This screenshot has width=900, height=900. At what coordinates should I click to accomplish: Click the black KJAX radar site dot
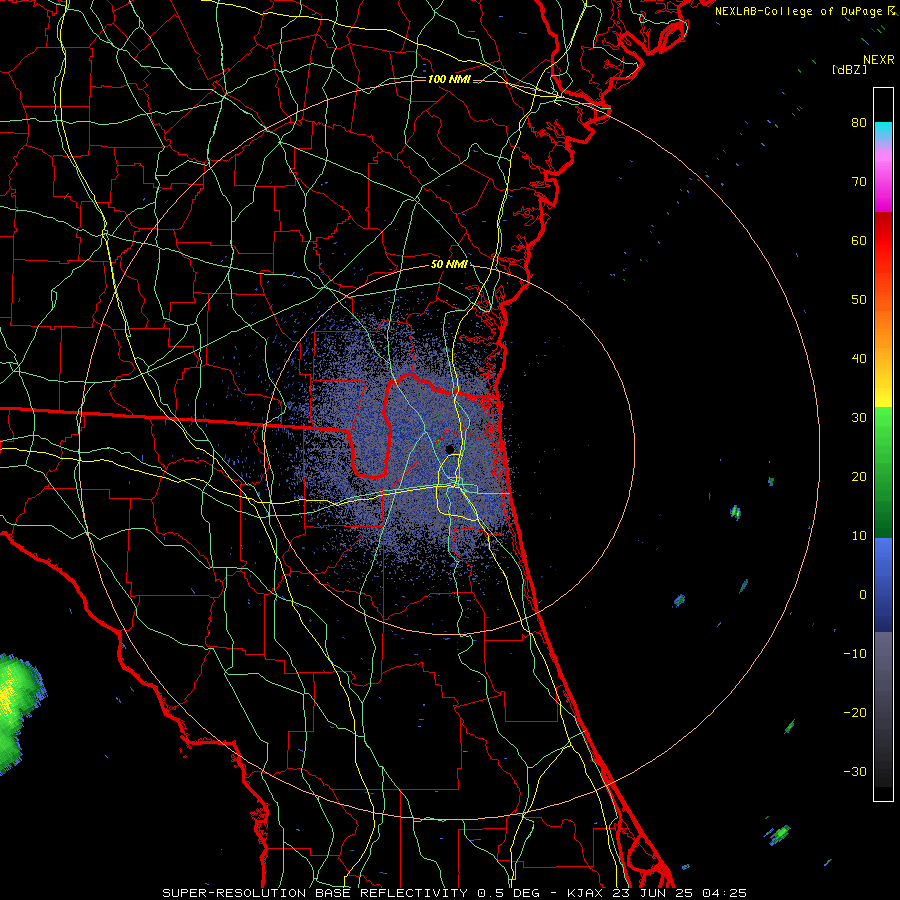click(450, 449)
